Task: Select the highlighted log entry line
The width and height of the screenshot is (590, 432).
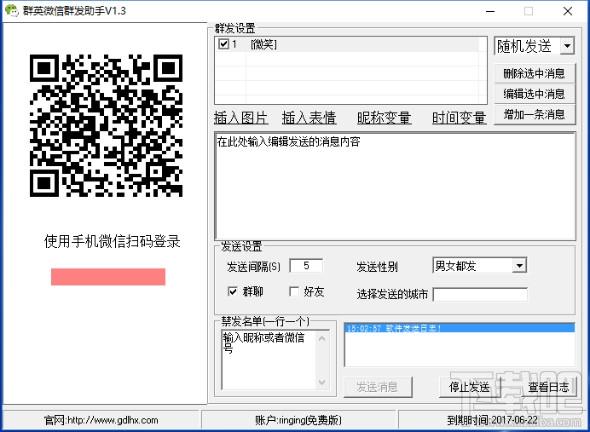Action: point(459,328)
